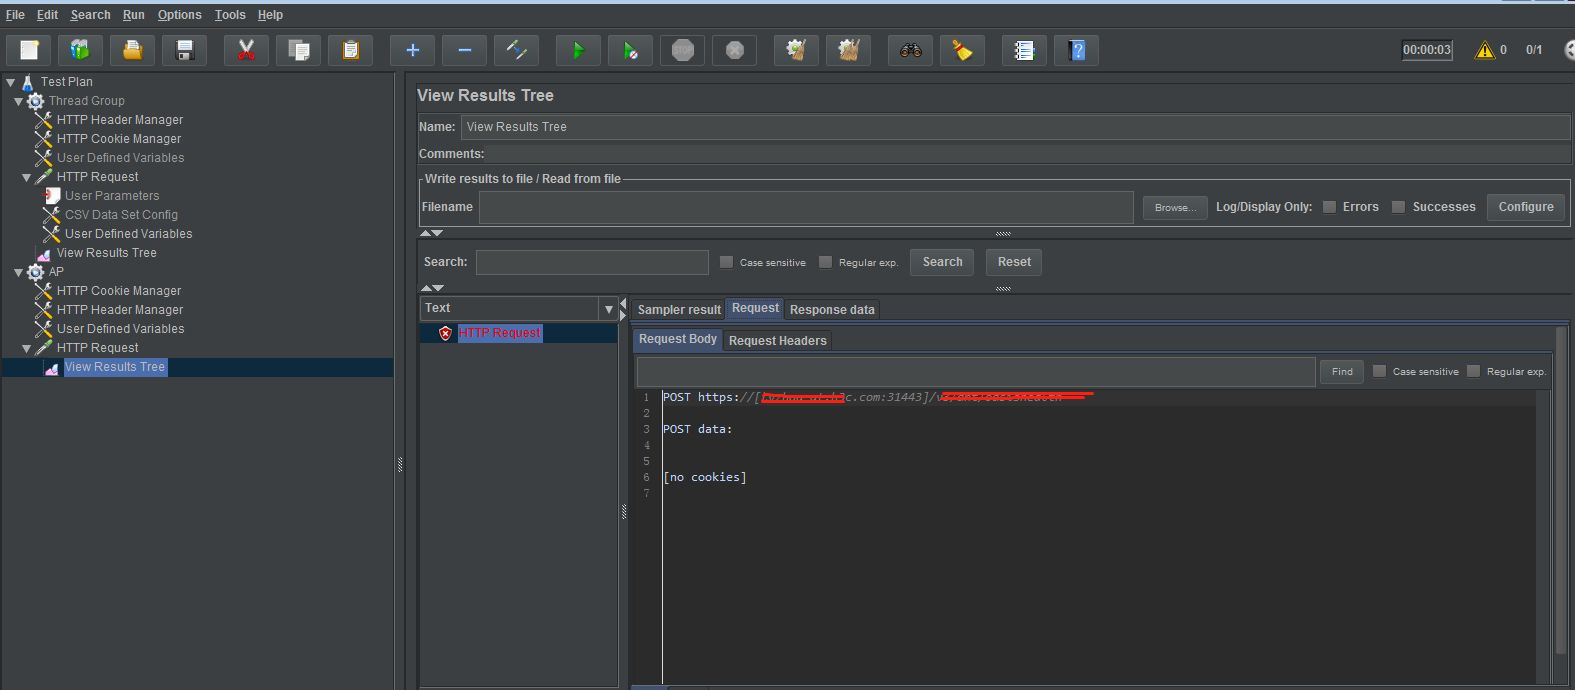Click the Reset search brush icon
The height and width of the screenshot is (690, 1575).
[962, 50]
